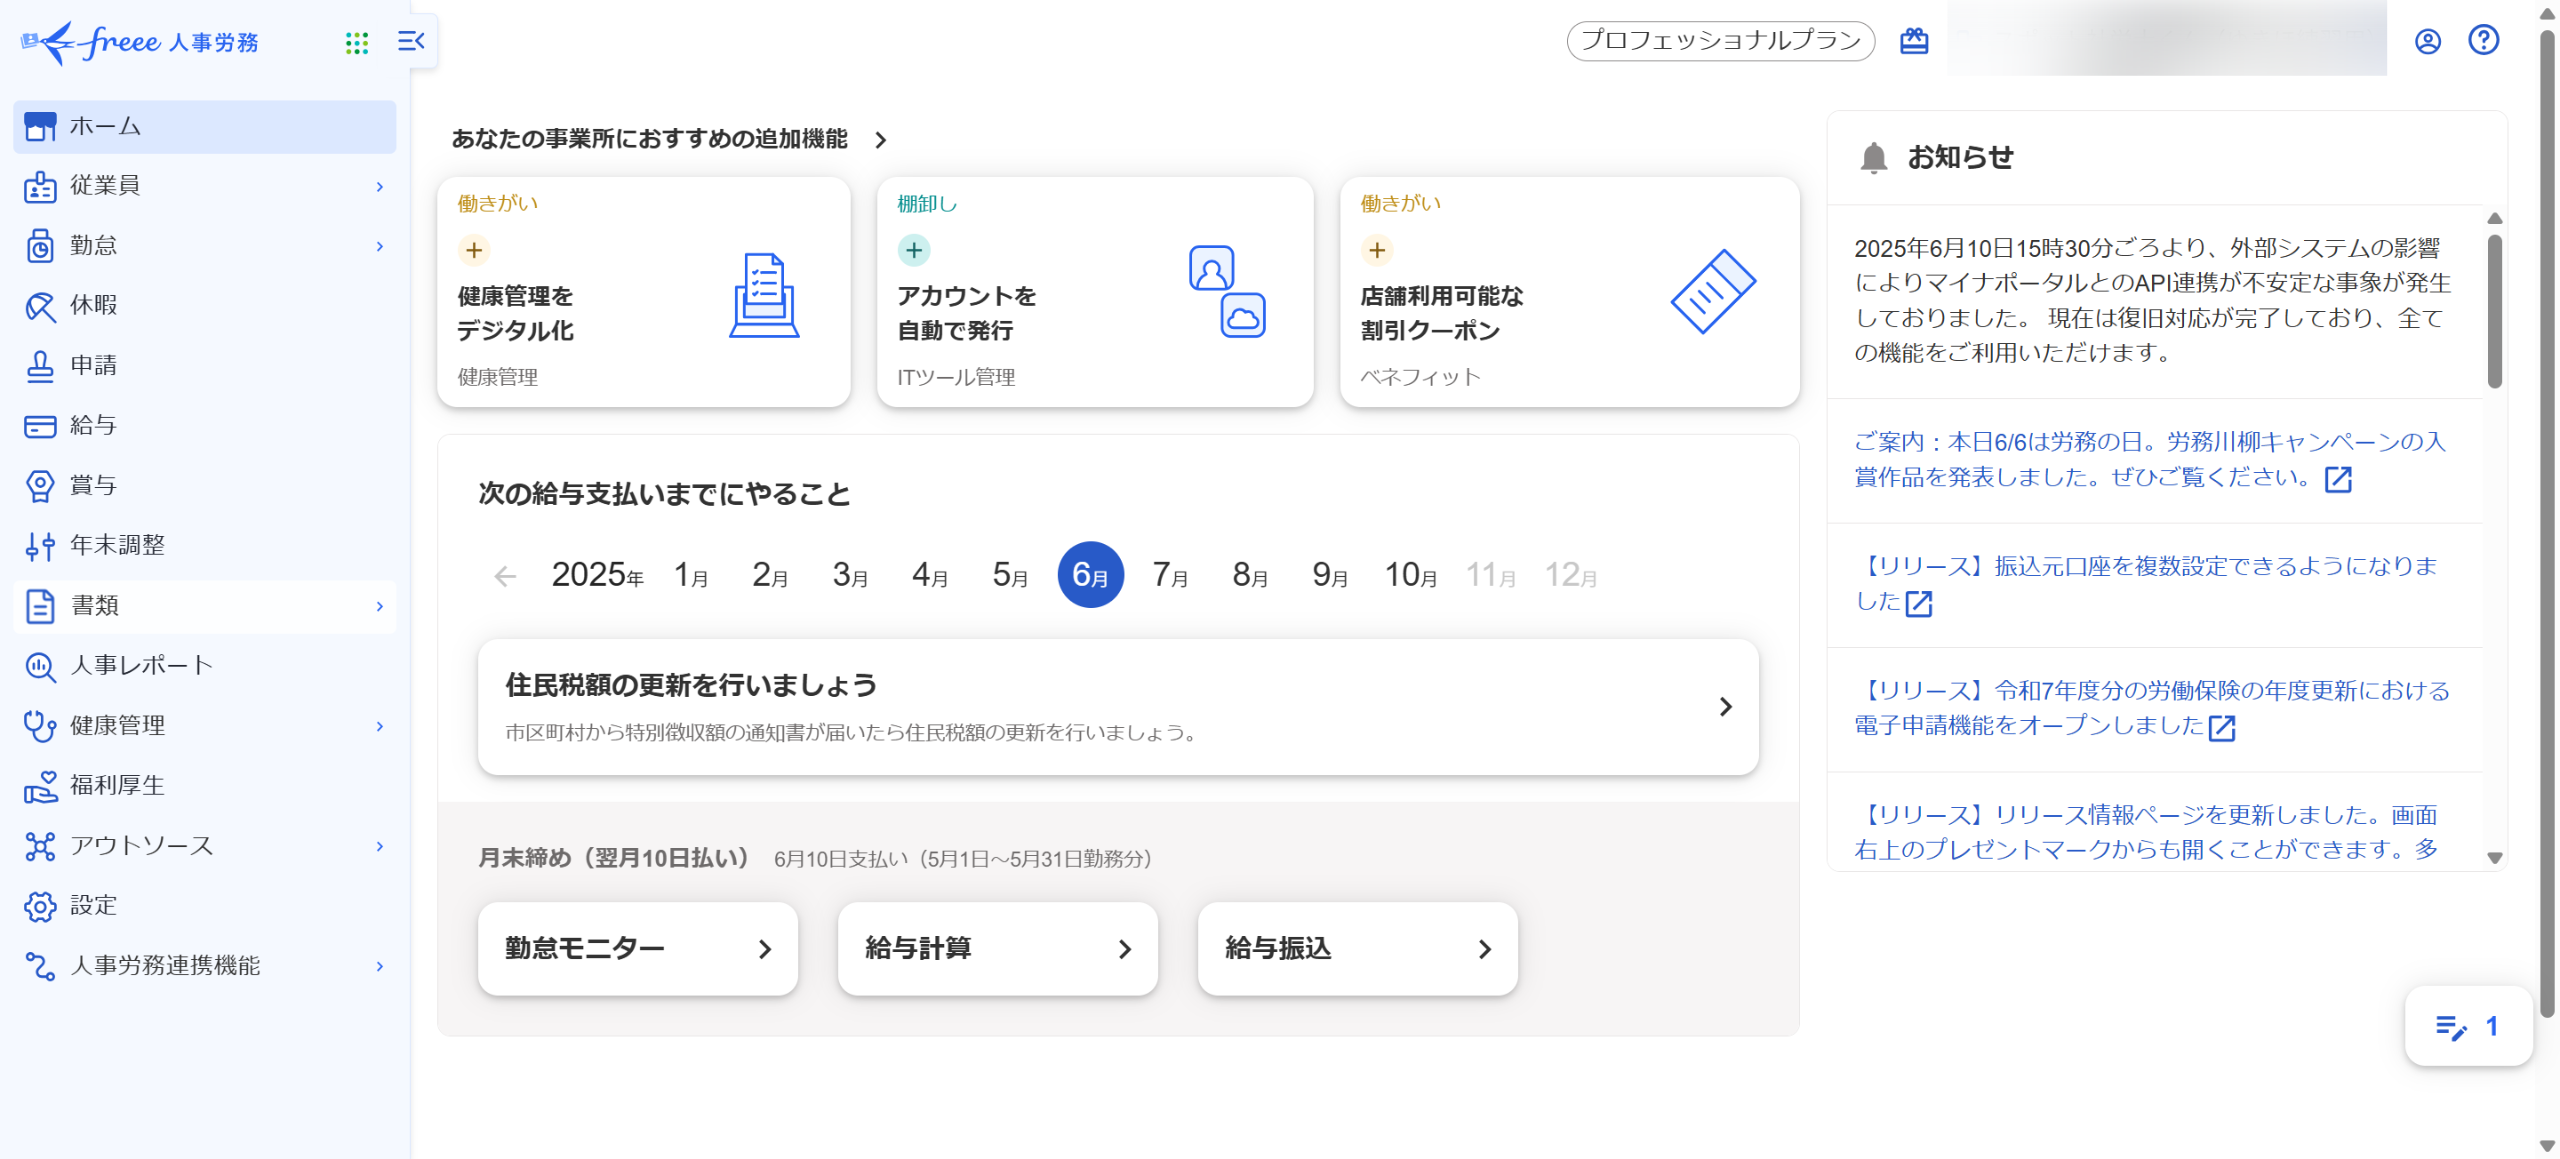The image size is (2560, 1159).
Task: Open あなたの事業所におすすめの追加機能 chevron
Action: click(x=880, y=140)
